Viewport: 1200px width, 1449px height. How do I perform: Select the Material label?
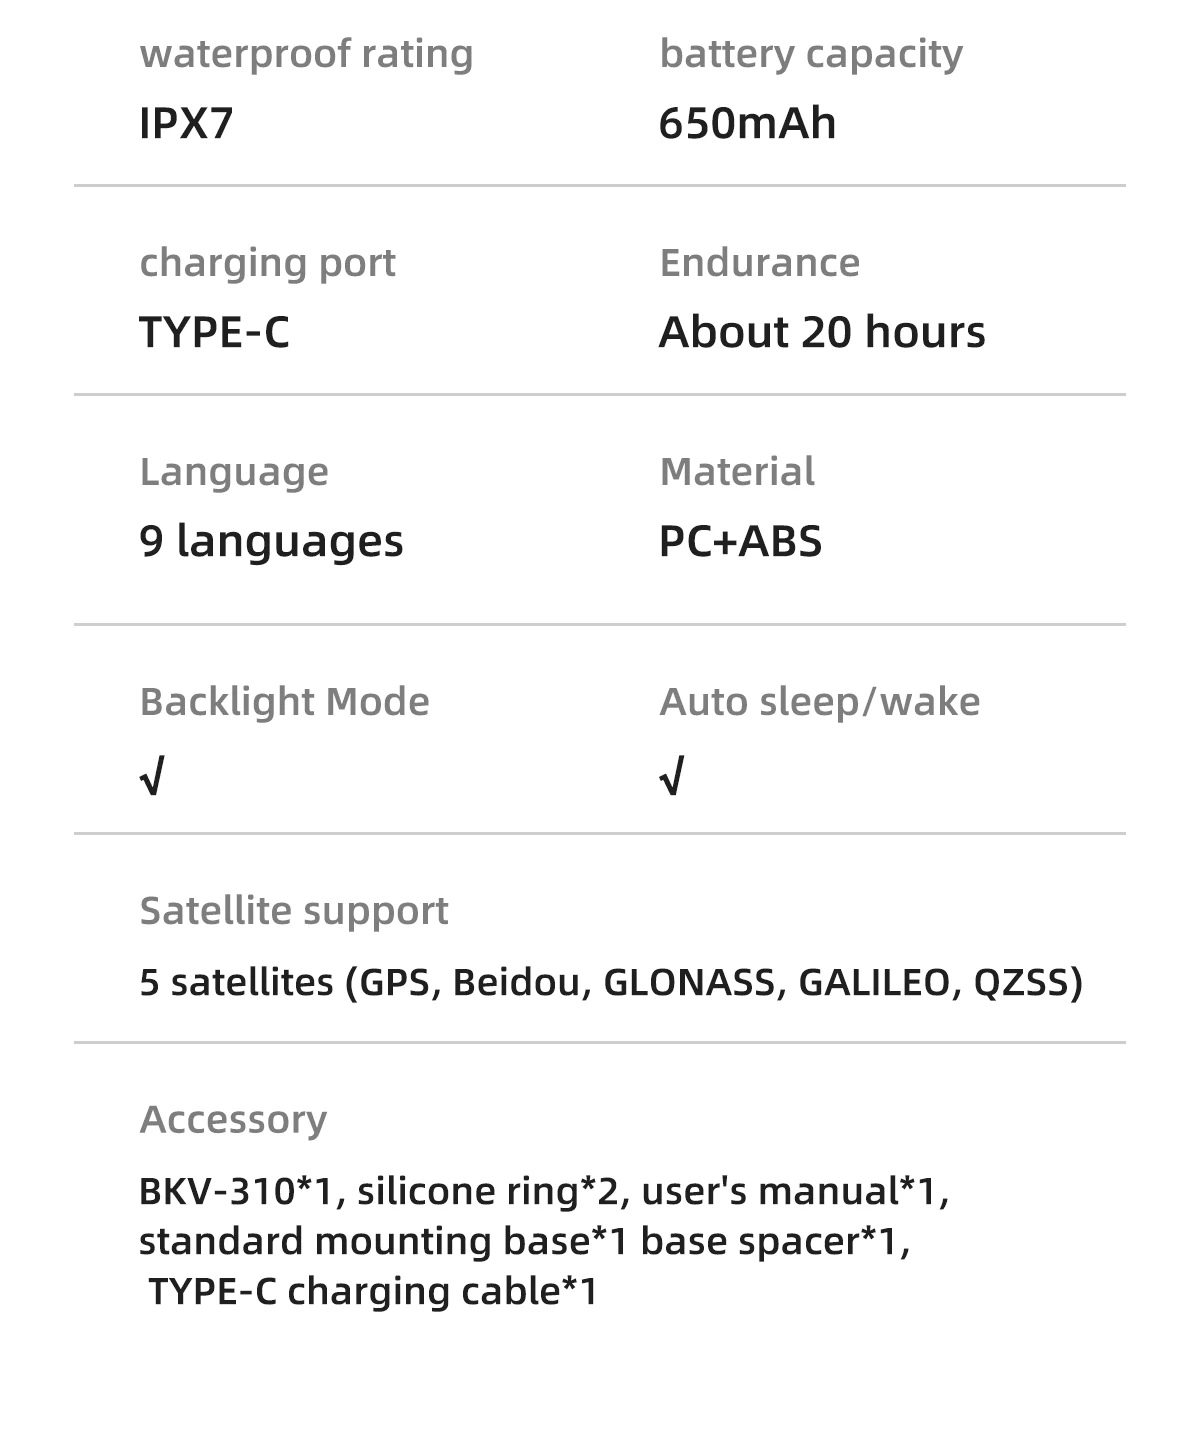[737, 472]
